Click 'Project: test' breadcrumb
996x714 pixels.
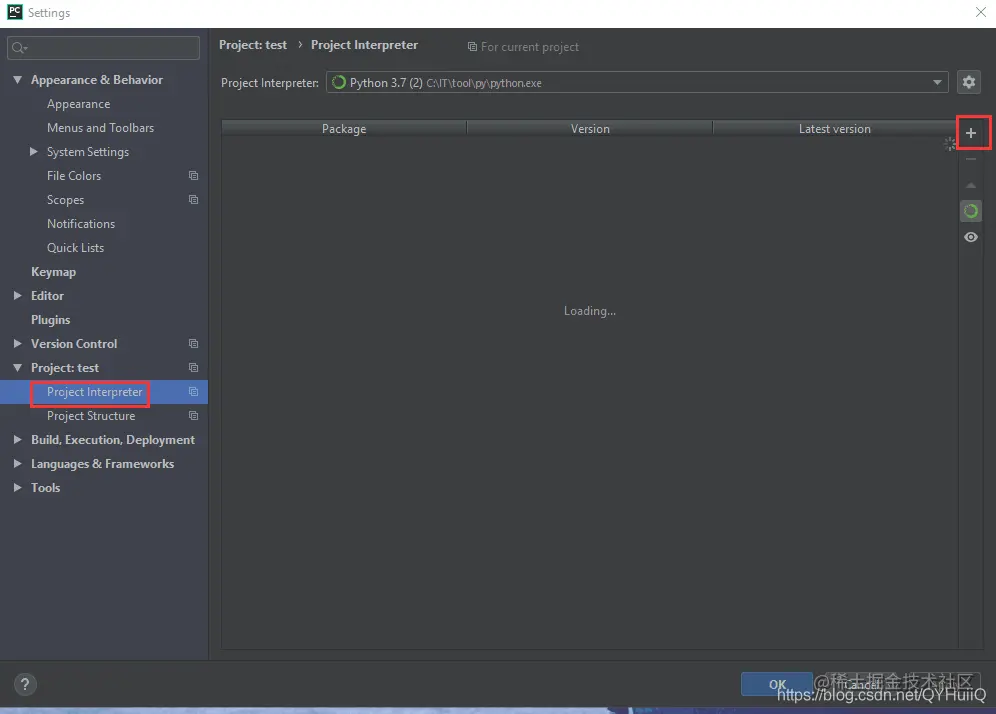[253, 44]
